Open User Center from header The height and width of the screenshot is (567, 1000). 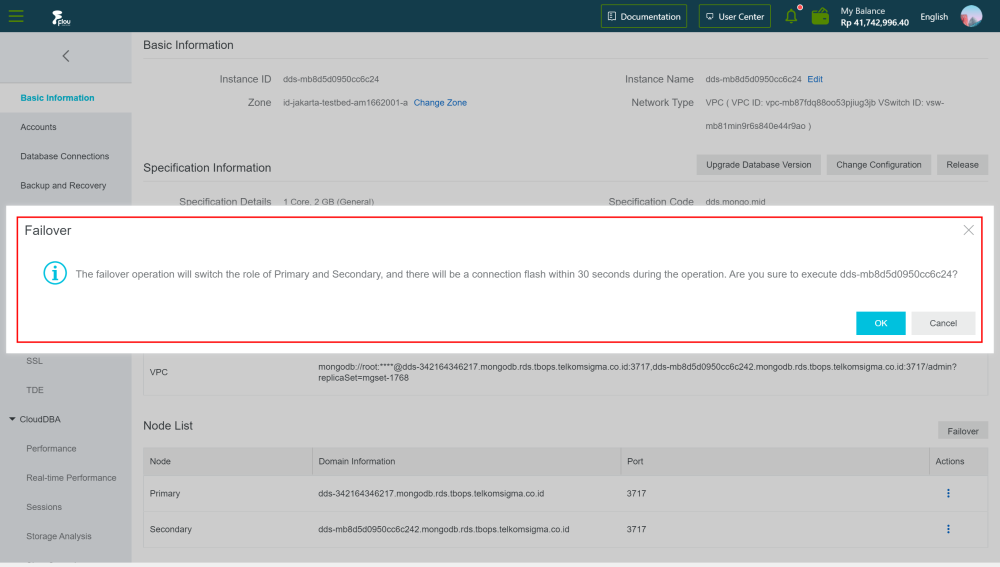[735, 17]
